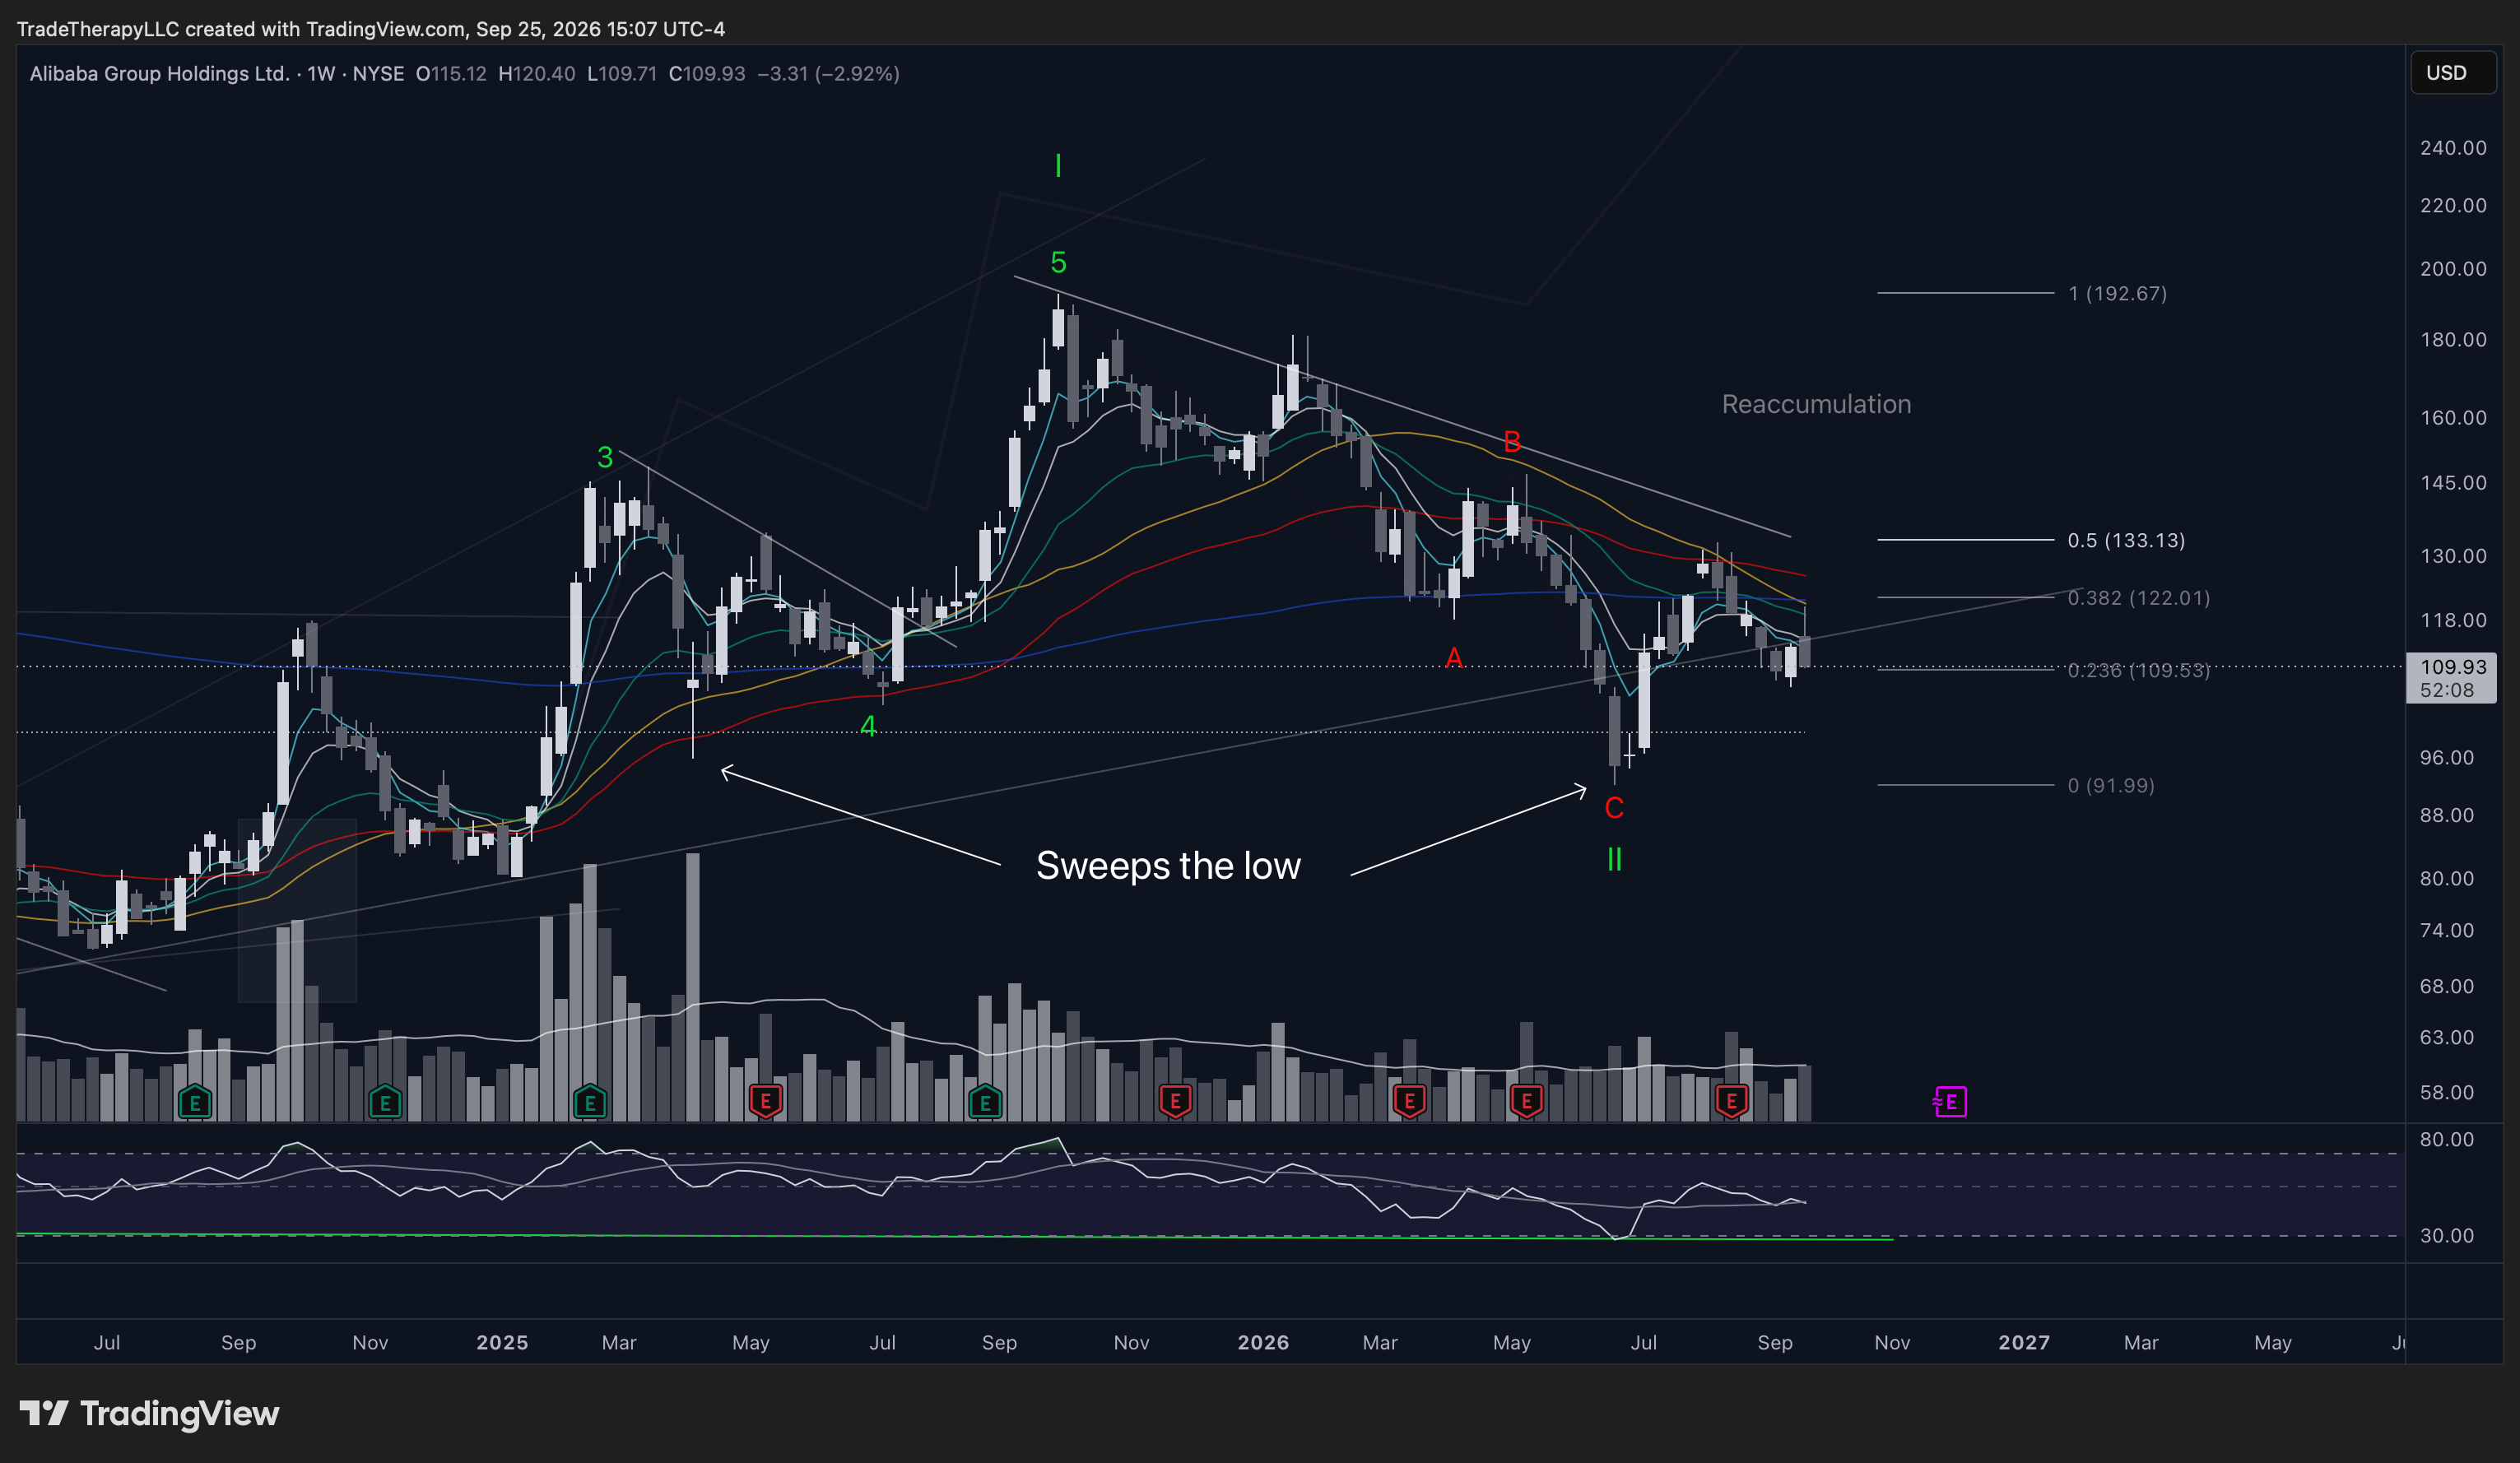Open the green earnings marker near Aug 2024
The width and height of the screenshot is (2520, 1463).
point(195,1103)
